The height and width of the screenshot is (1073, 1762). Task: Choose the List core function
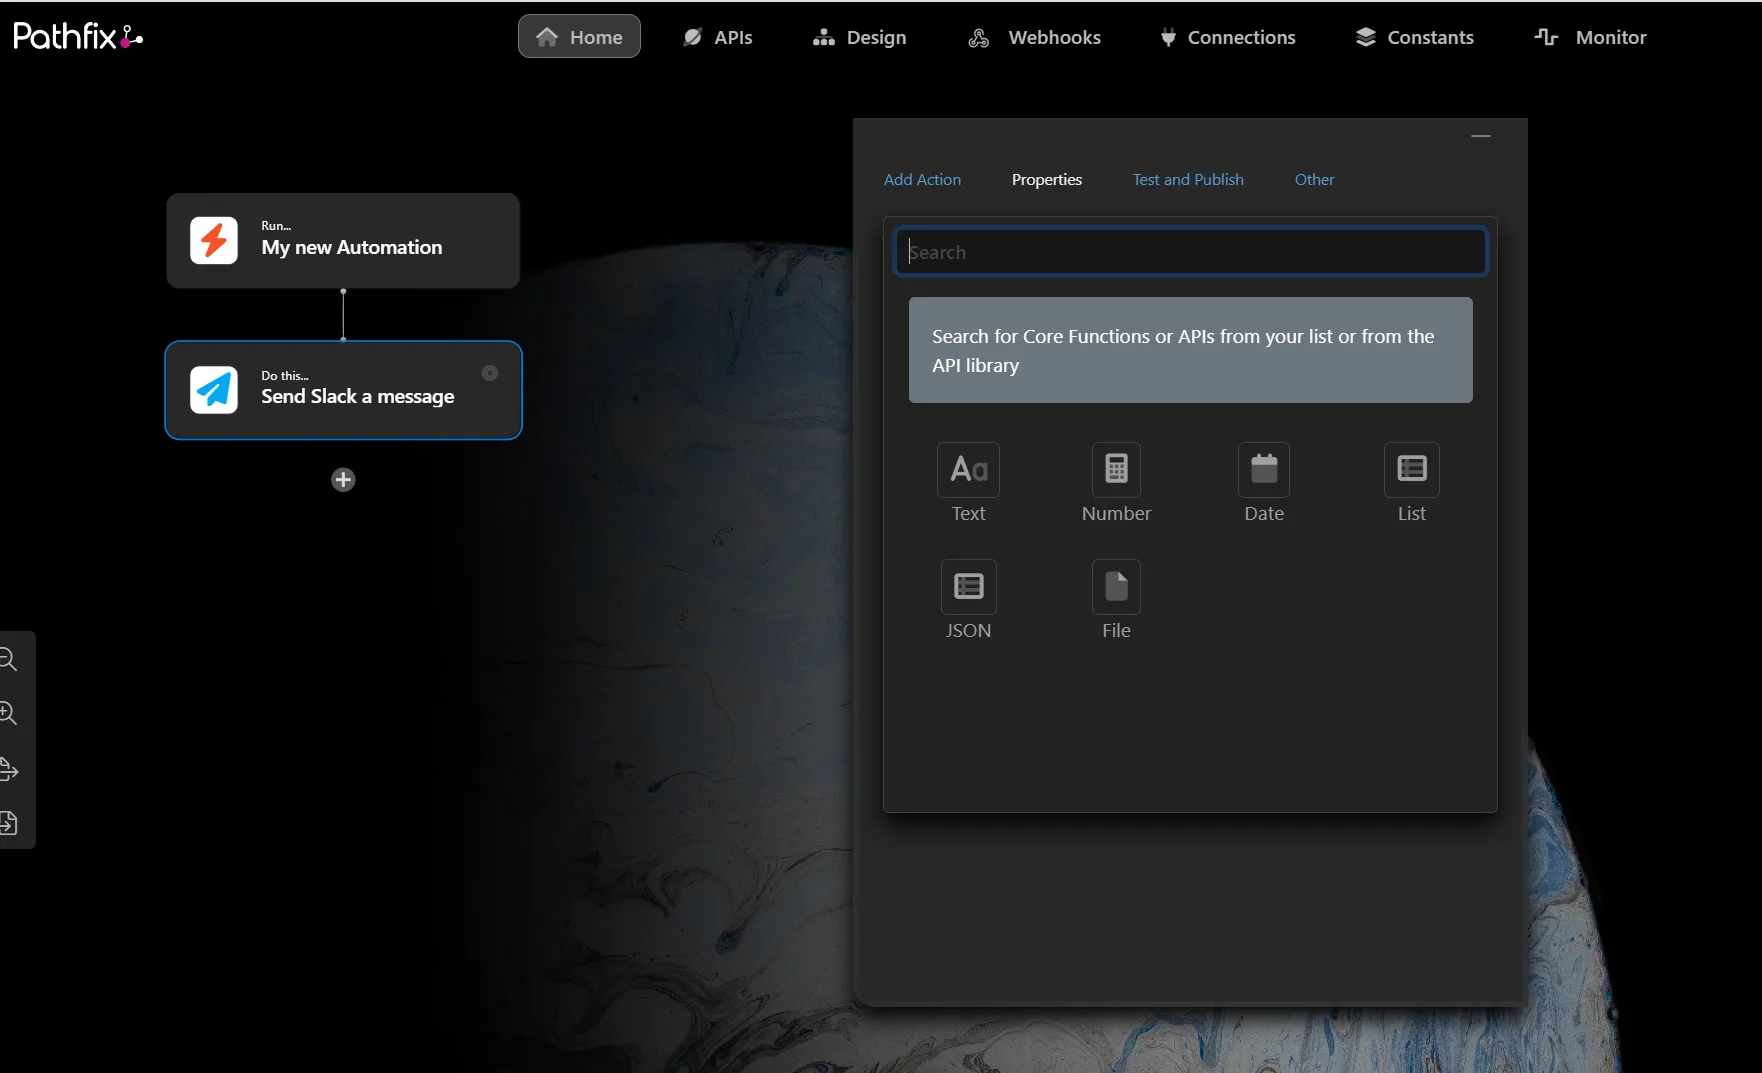1412,484
